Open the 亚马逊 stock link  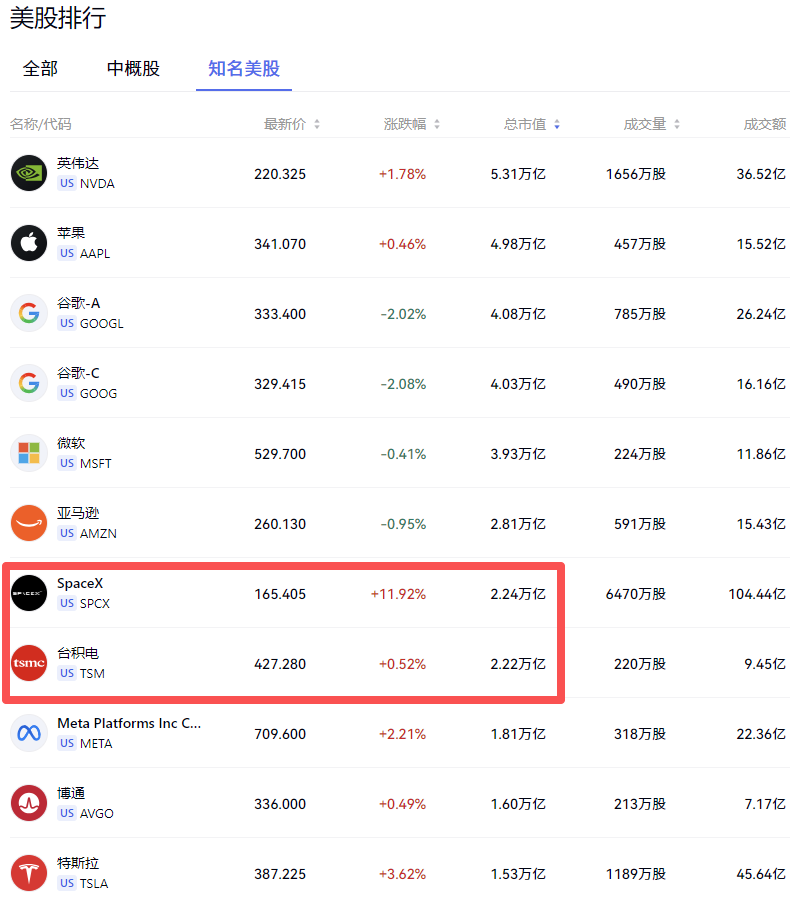point(78,513)
